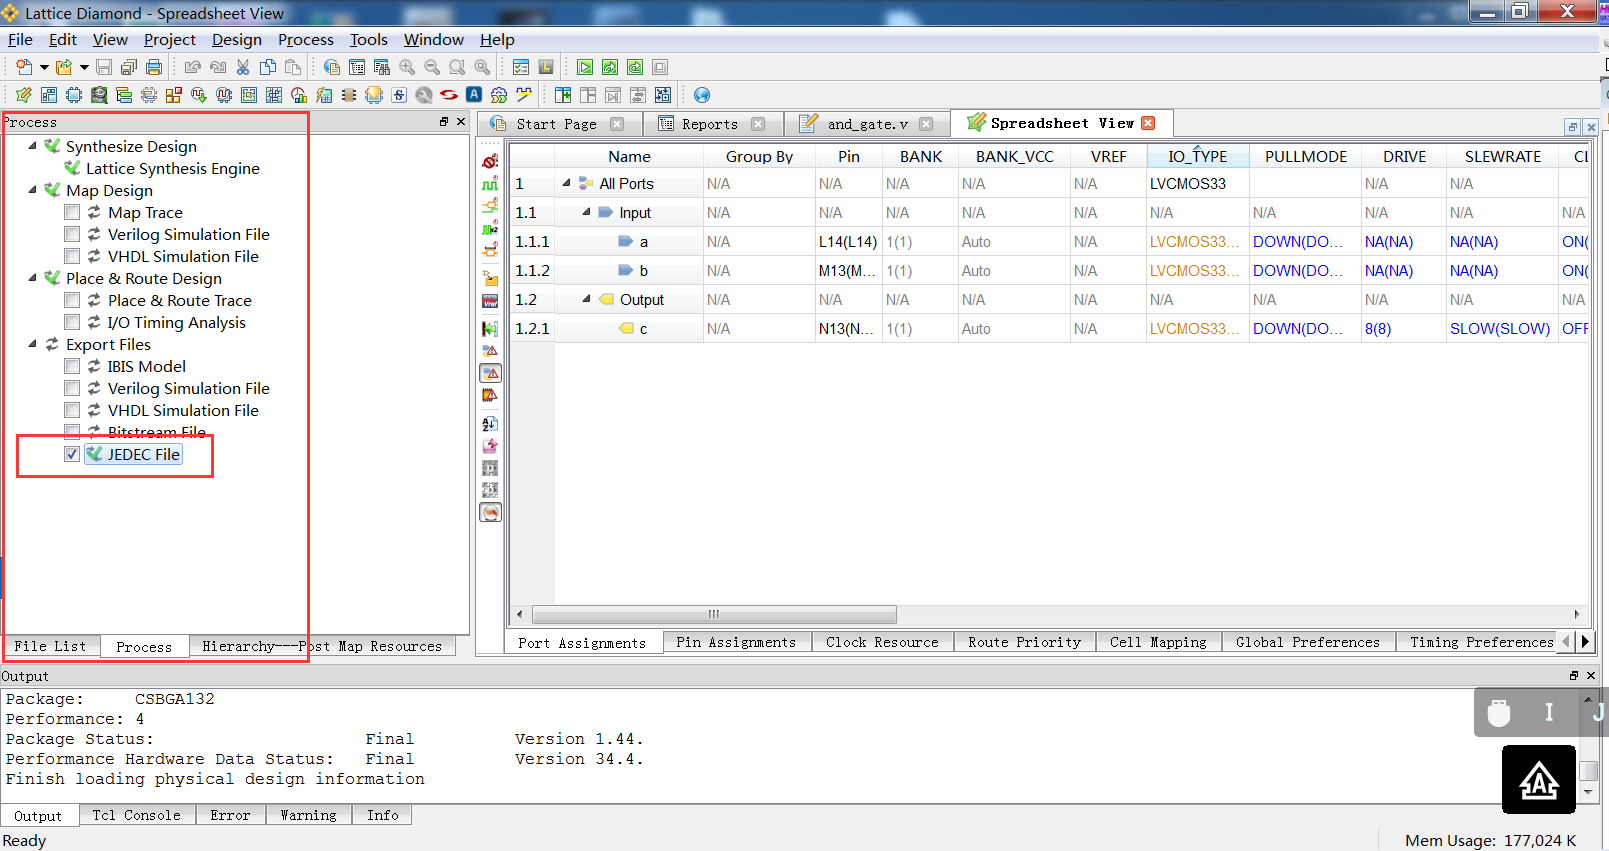Open the Tcl Console tab
This screenshot has width=1609, height=851.
point(136,815)
